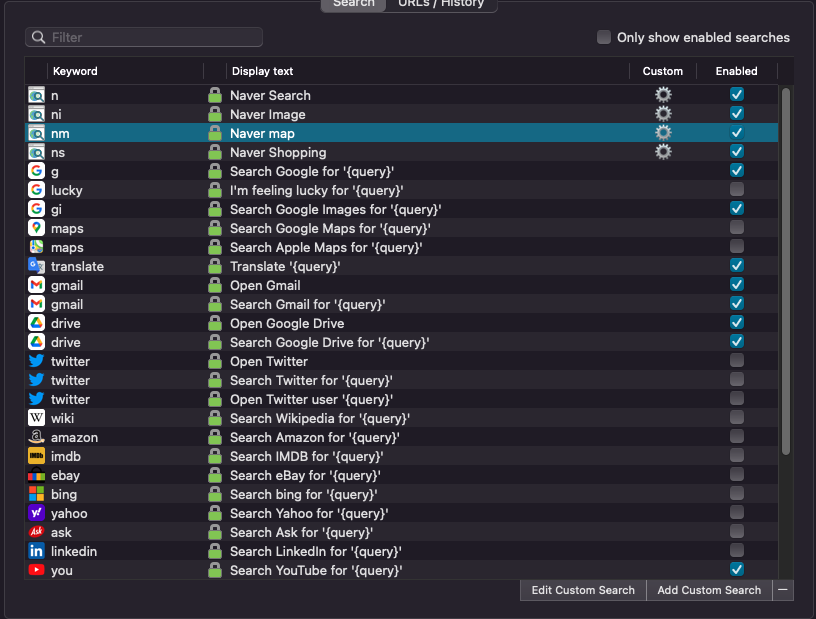This screenshot has width=816, height=619.
Task: Click the green lock icon beside Naver Search
Action: tap(214, 95)
